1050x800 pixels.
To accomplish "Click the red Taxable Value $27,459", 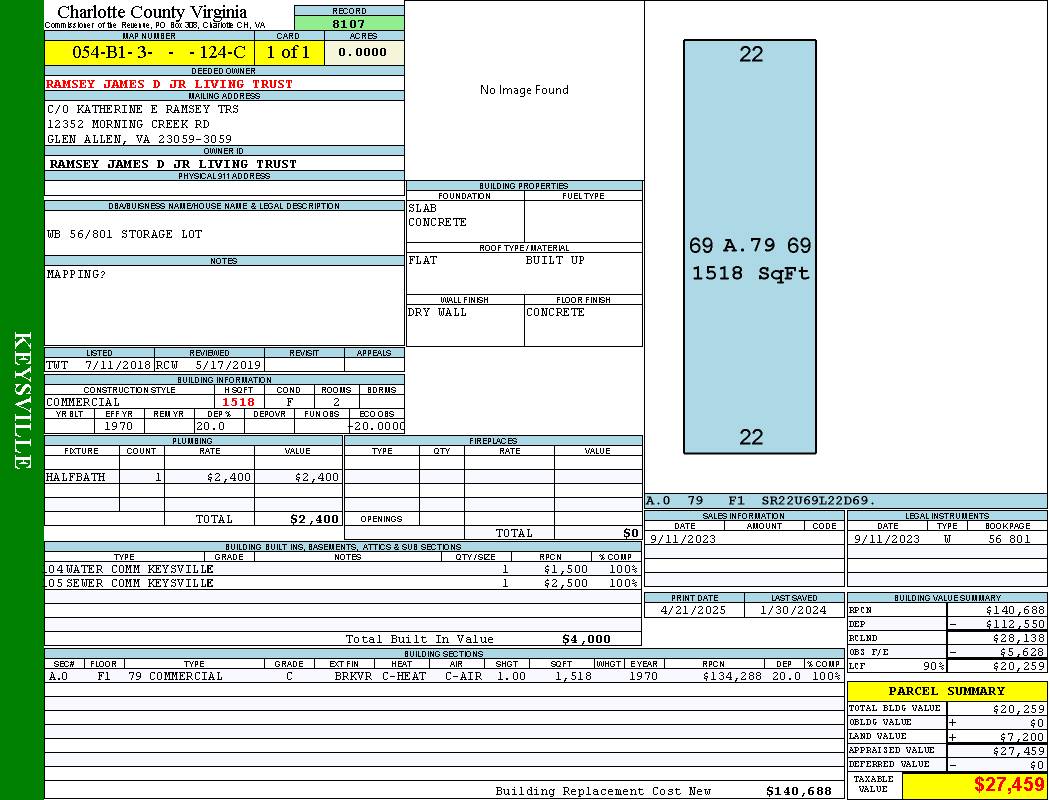I will [1009, 784].
